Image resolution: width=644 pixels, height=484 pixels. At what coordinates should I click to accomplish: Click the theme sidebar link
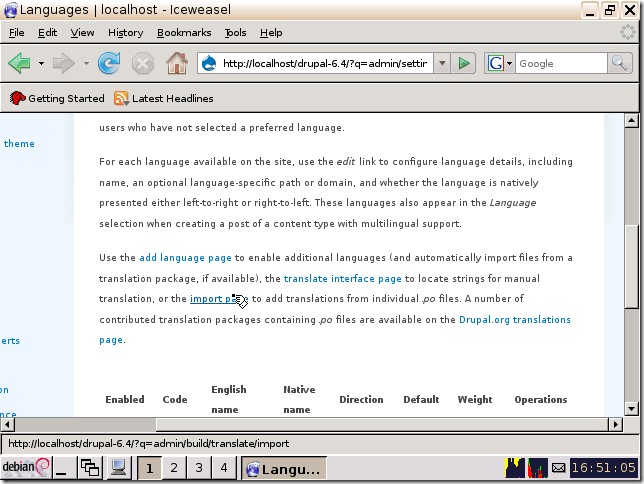coord(19,144)
